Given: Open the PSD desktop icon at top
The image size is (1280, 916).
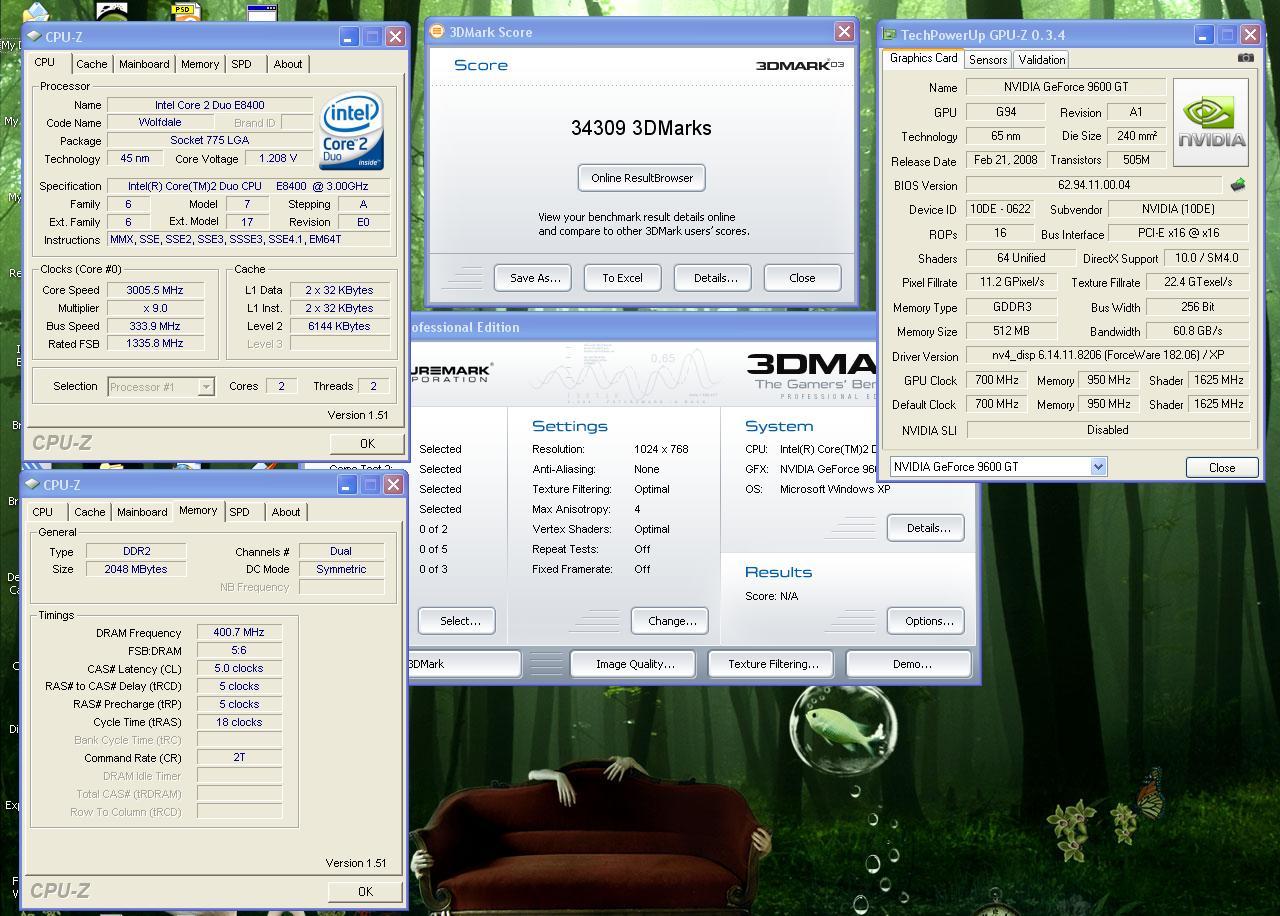Looking at the screenshot, I should (184, 11).
